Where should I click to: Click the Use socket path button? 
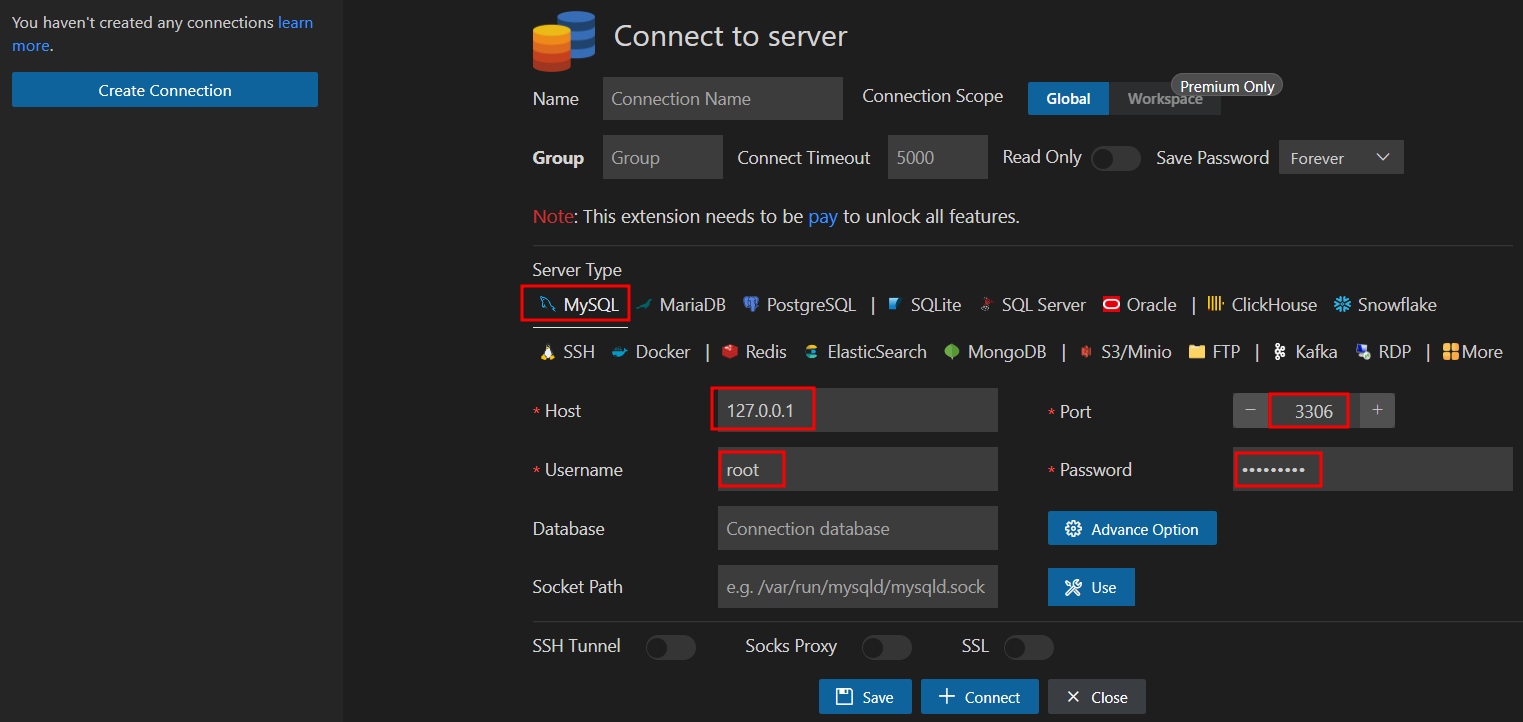click(x=1091, y=588)
